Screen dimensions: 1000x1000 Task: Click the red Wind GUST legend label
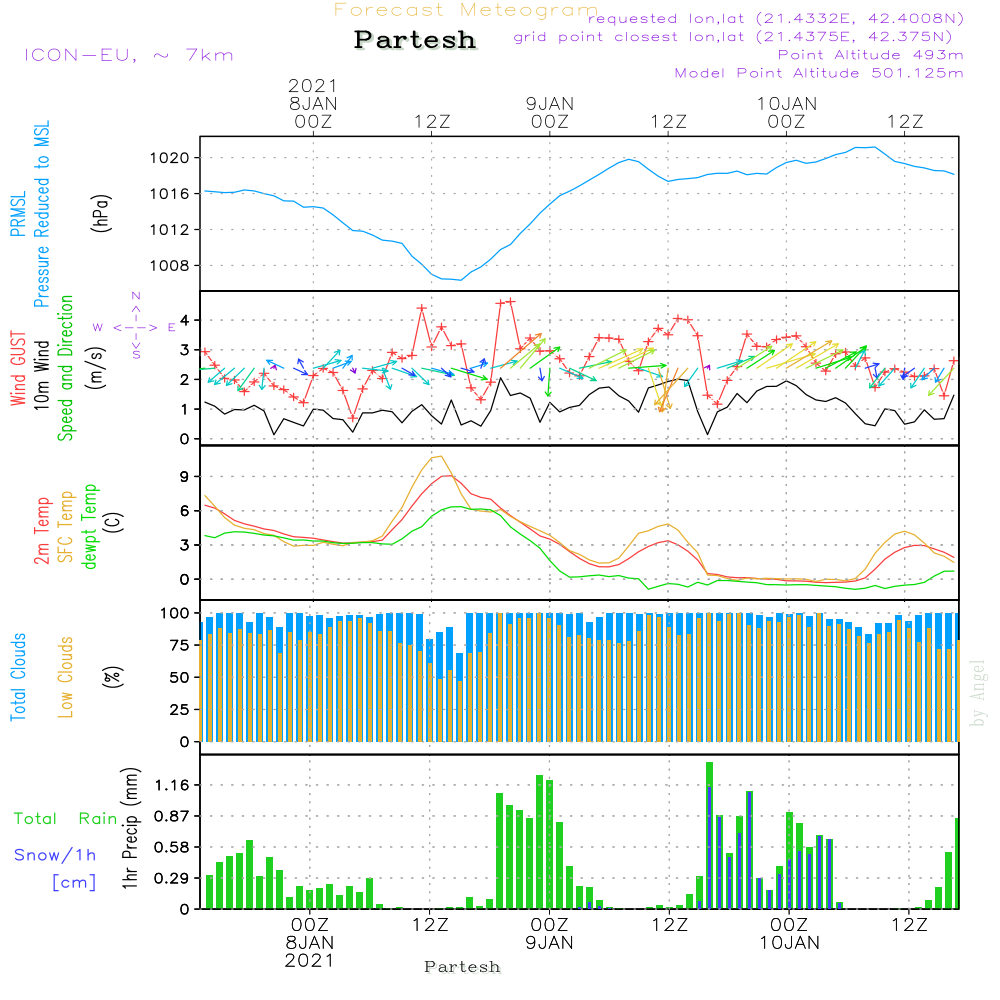pyautogui.click(x=18, y=369)
